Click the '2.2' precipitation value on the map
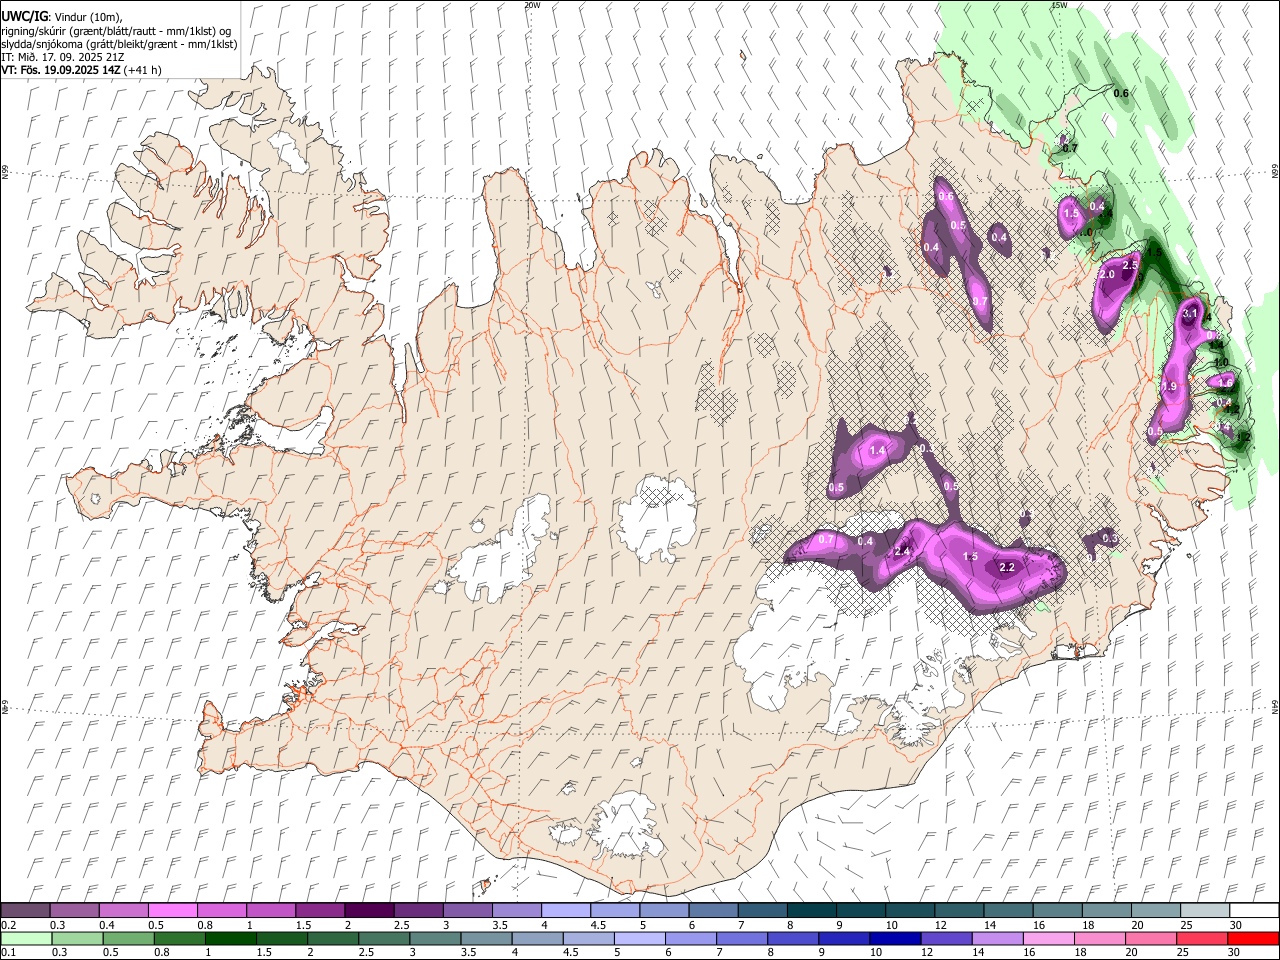 (1007, 567)
